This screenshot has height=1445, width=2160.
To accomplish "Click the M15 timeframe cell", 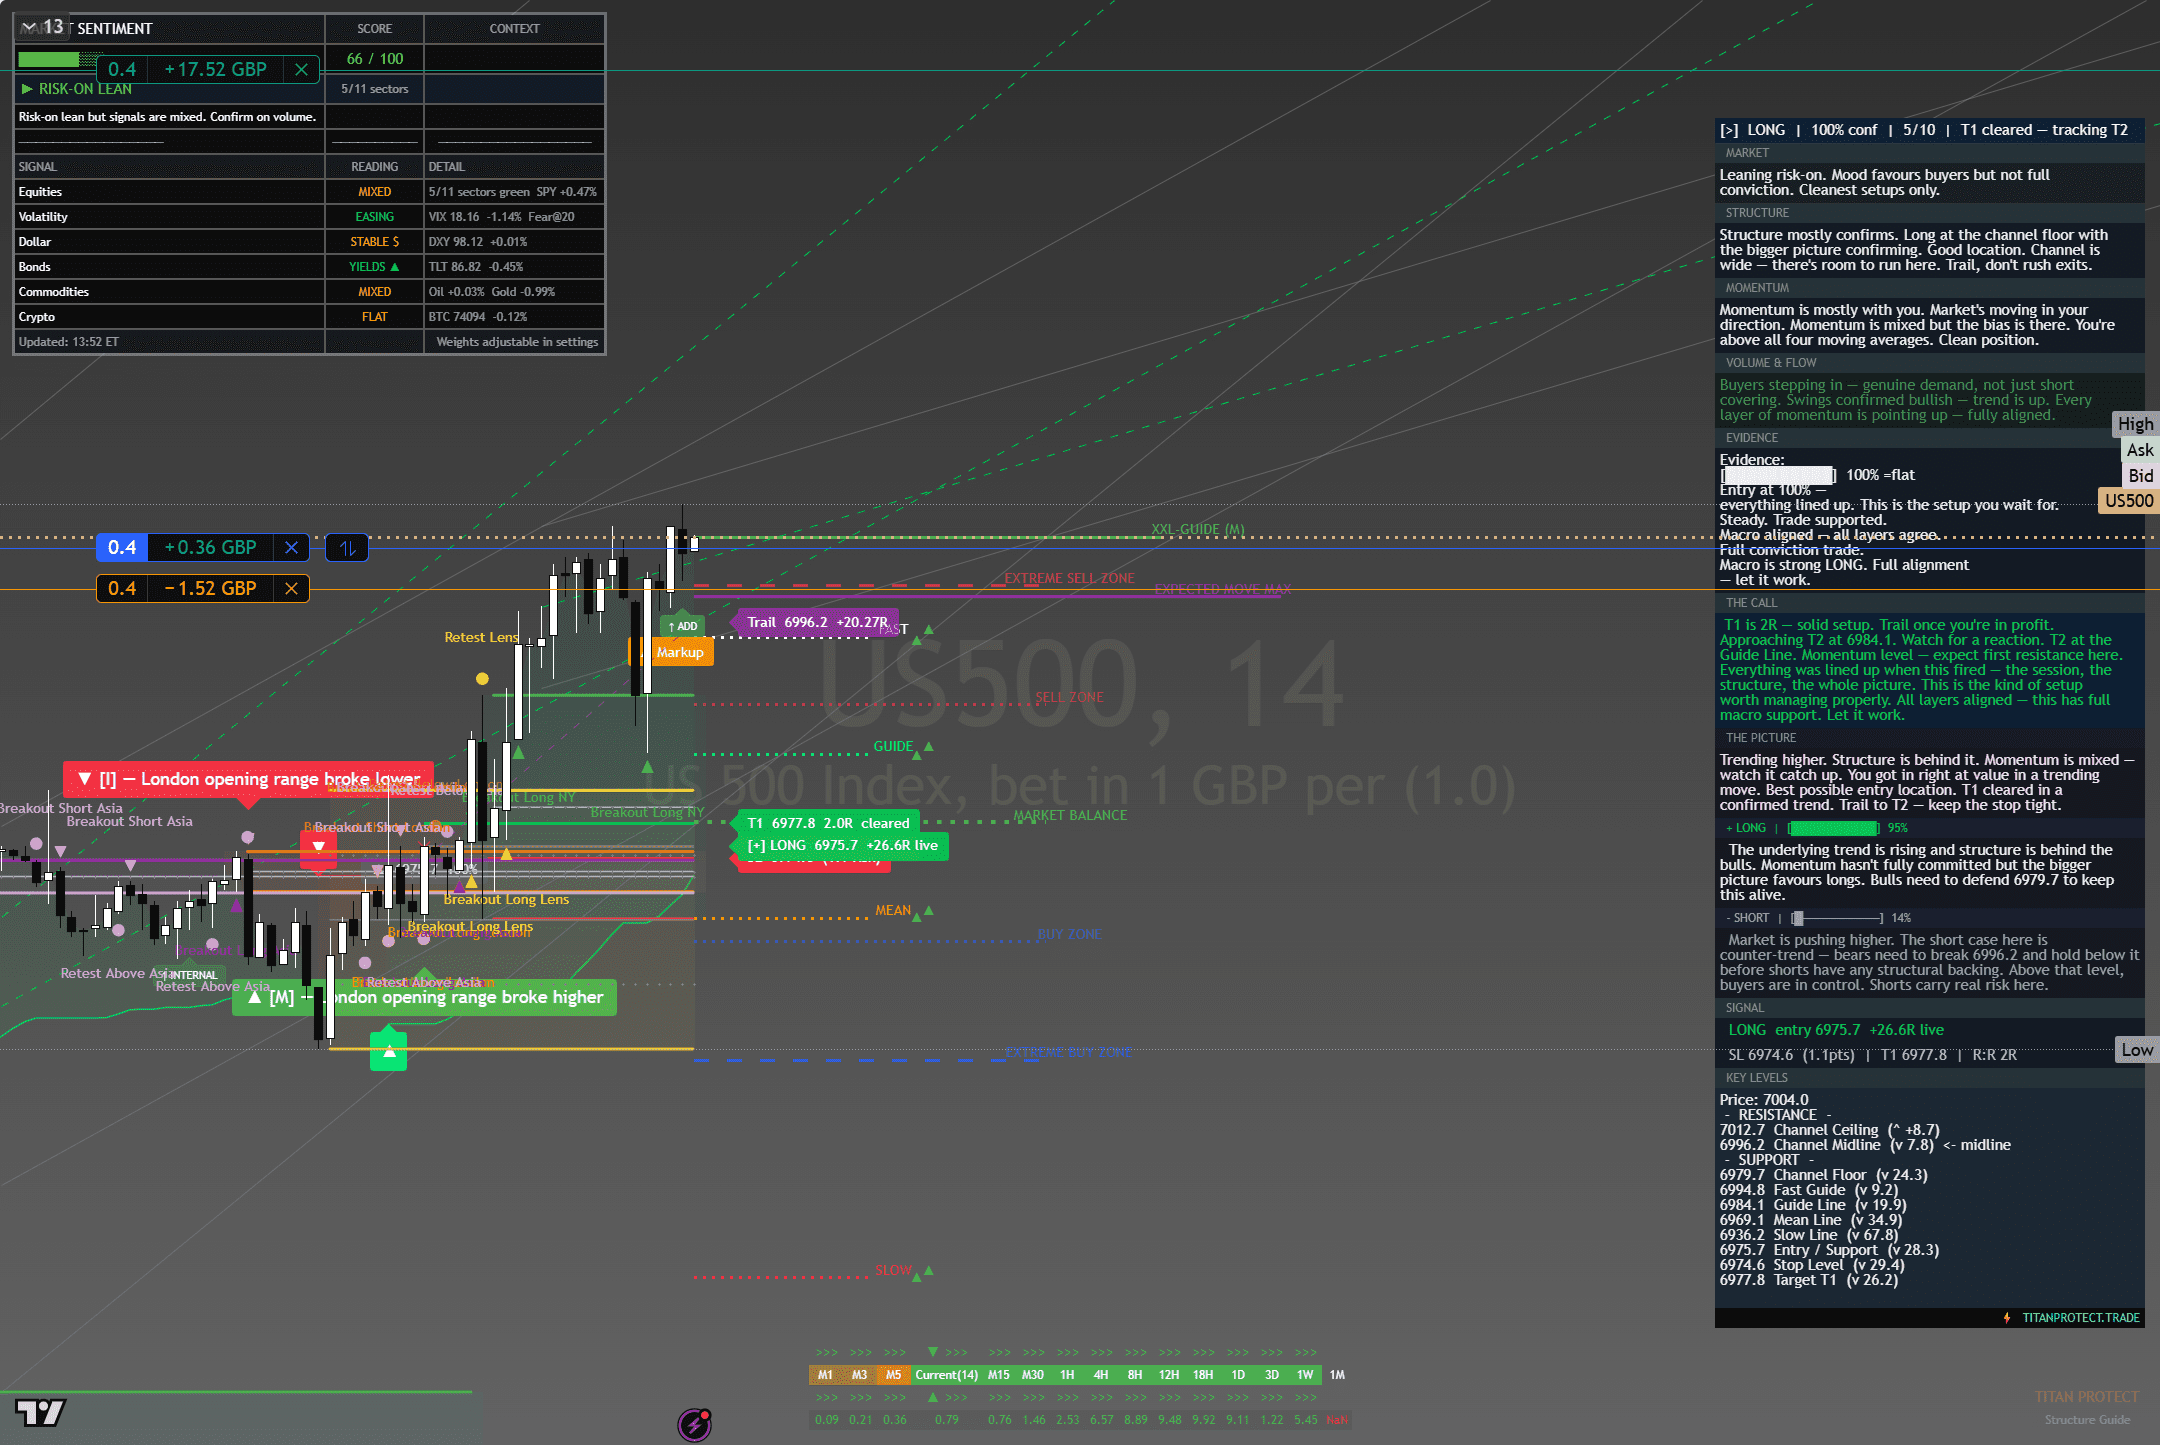I will point(999,1375).
